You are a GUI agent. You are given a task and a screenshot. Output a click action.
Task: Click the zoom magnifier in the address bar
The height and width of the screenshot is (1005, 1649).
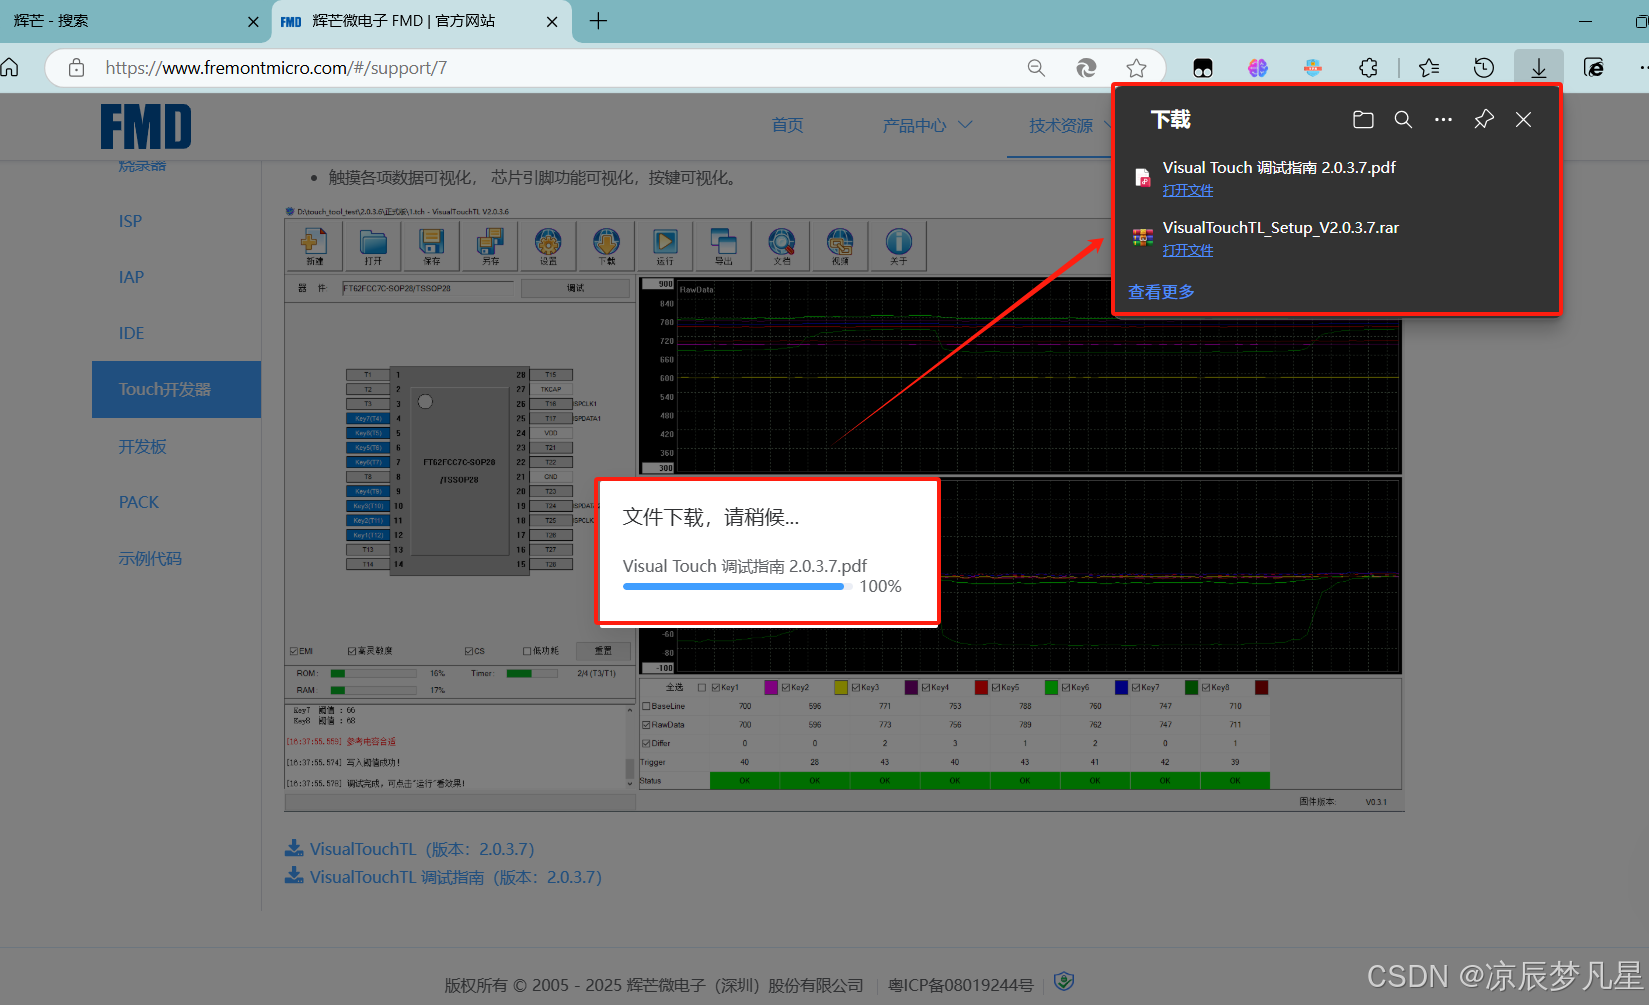tap(1036, 68)
